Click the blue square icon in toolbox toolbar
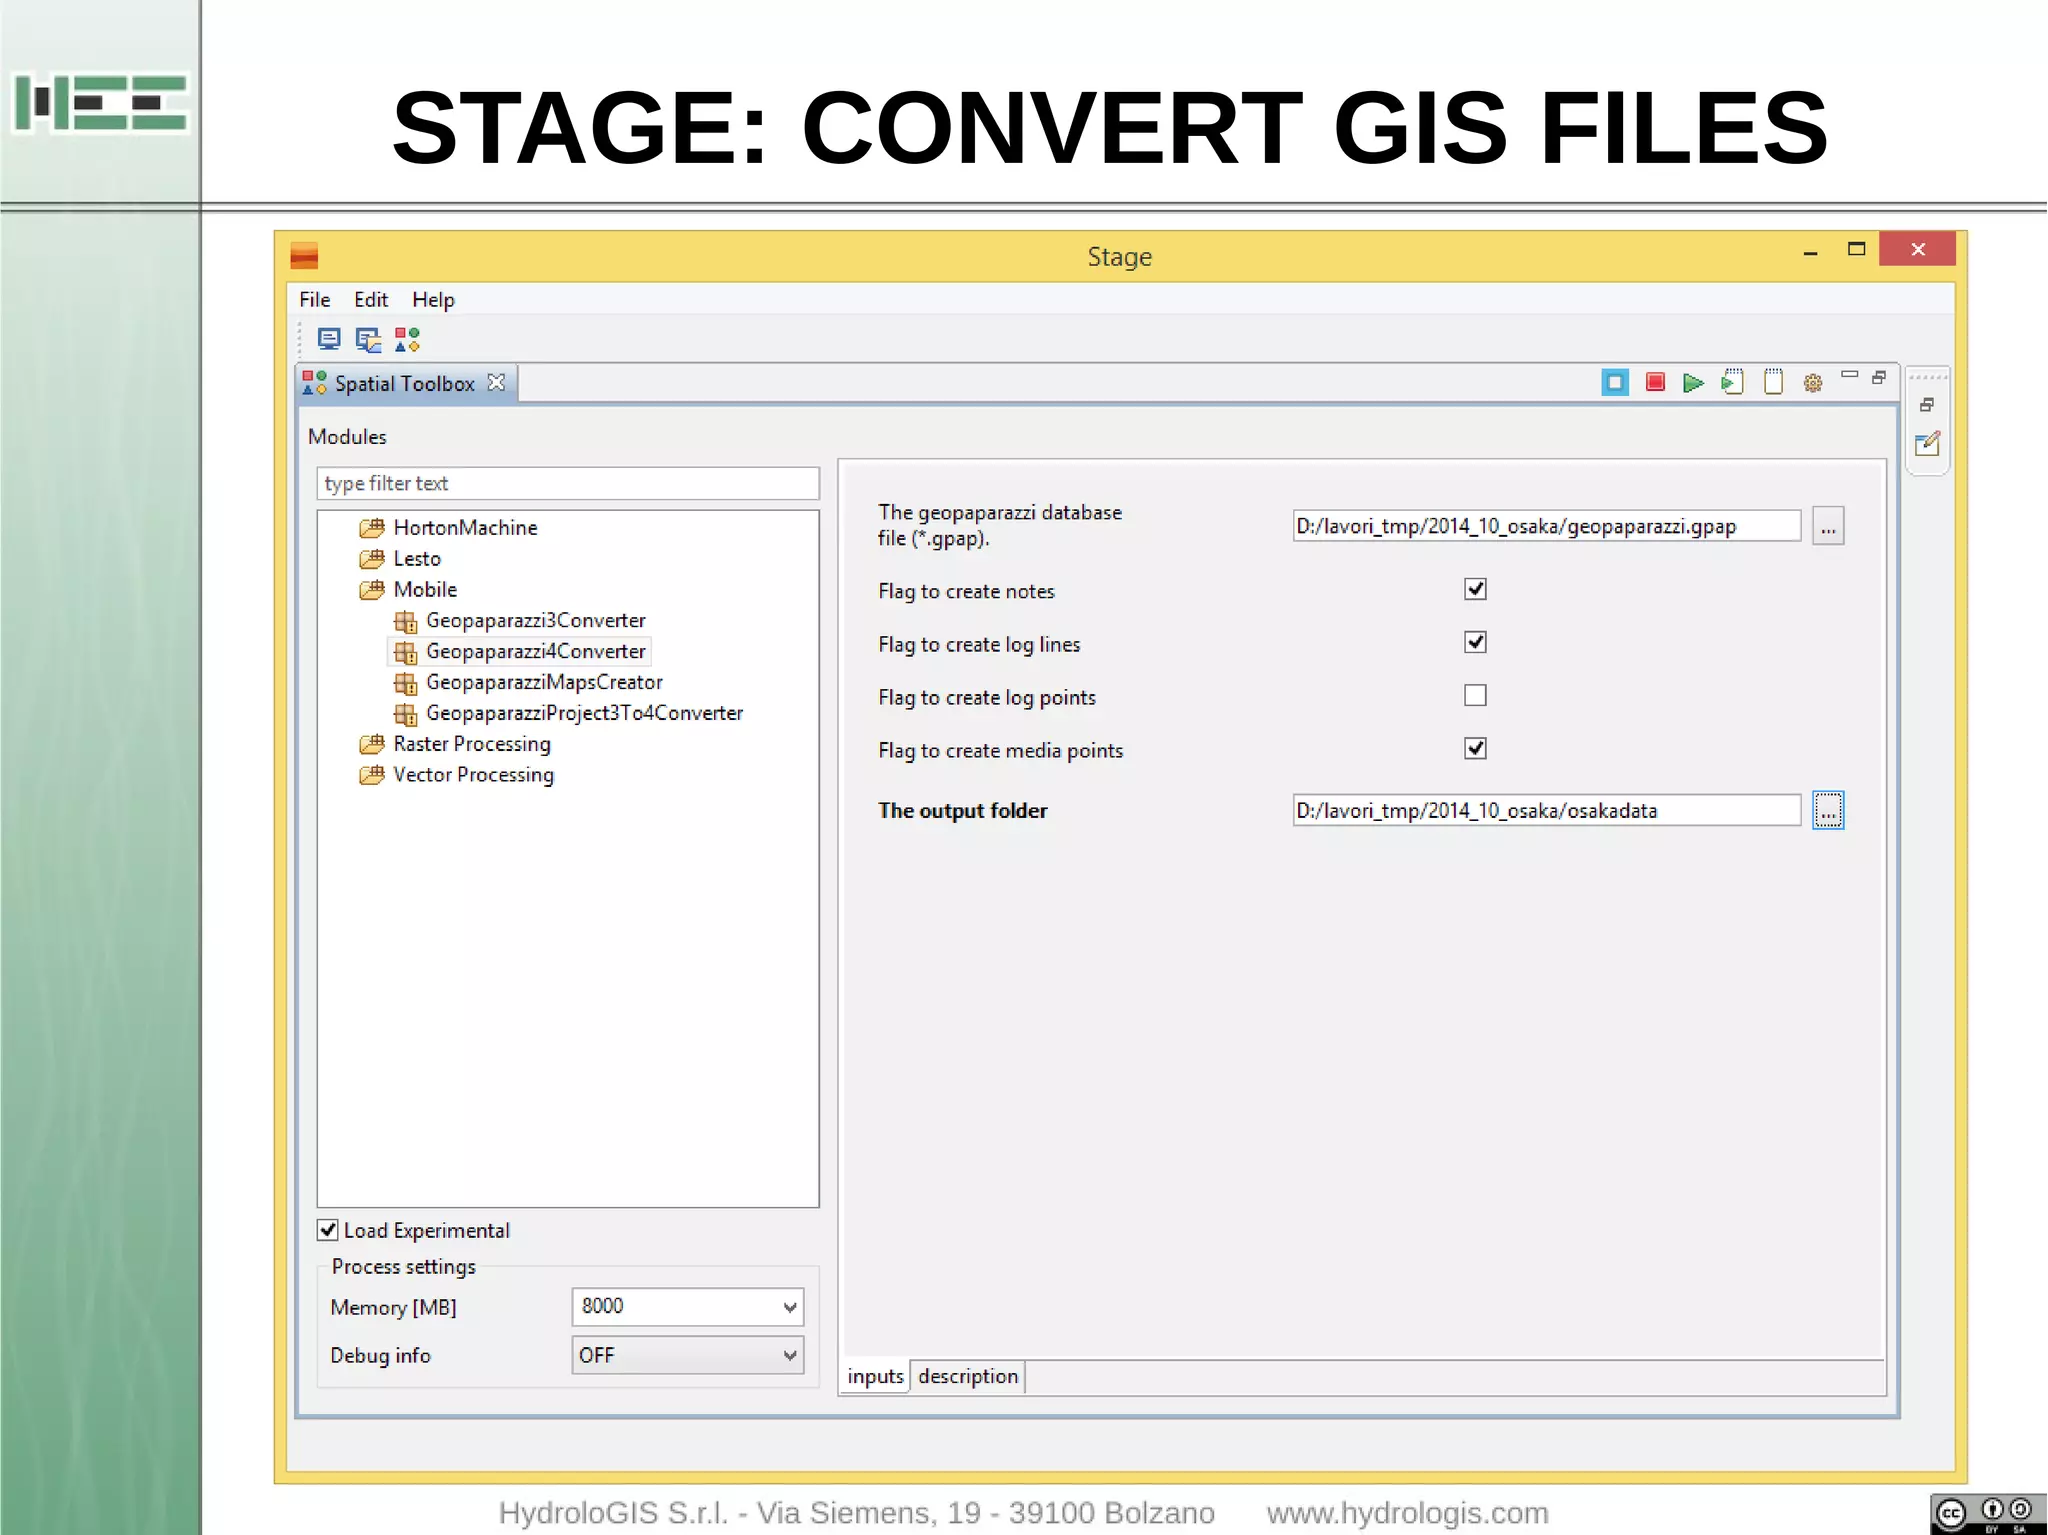Viewport: 2048px width, 1535px height. (x=1615, y=383)
